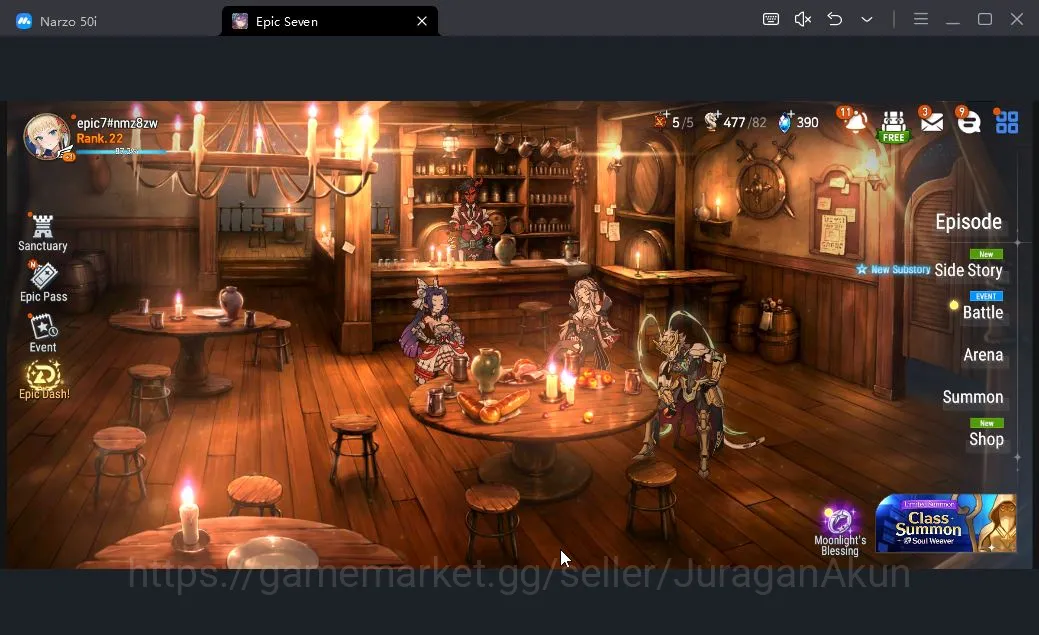Select Battle from the menu
1039x635 pixels.
[983, 312]
